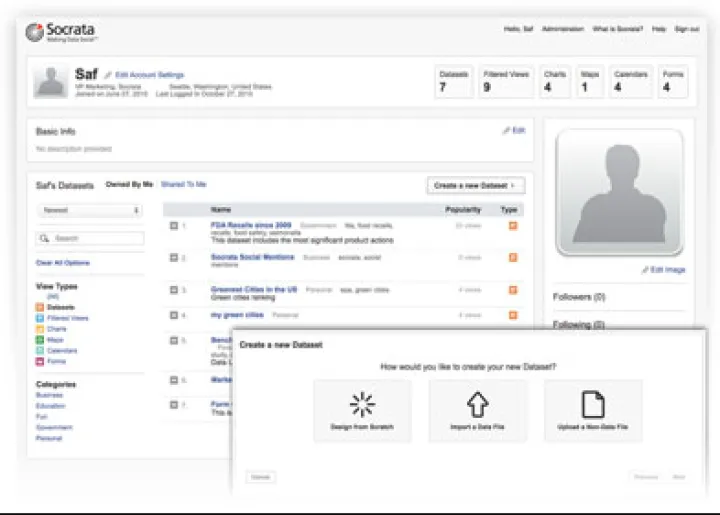Open Administration in the top menu
Image resolution: width=720 pixels, height=515 pixels.
tap(562, 30)
